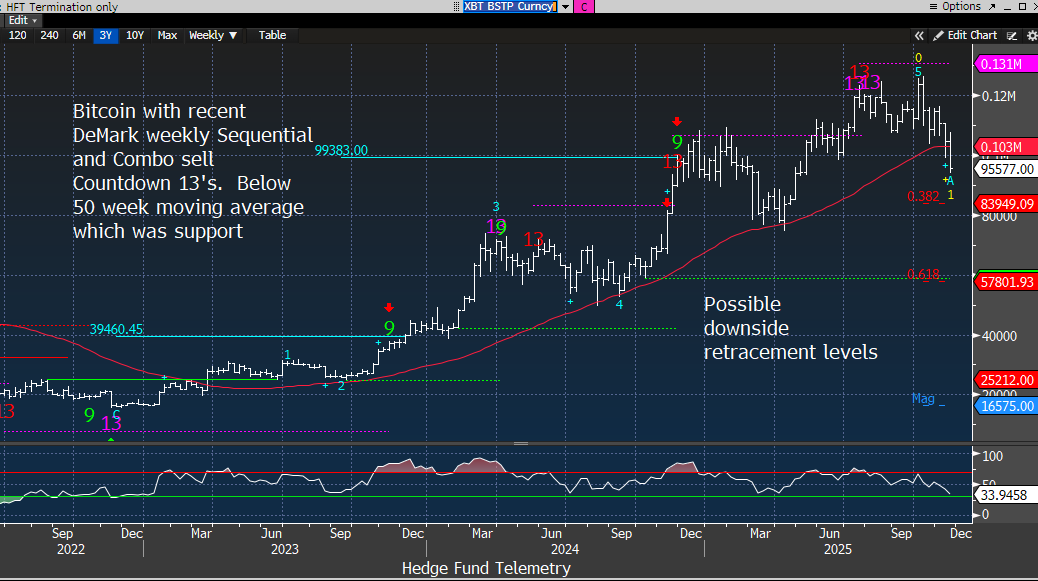The height and width of the screenshot is (581, 1038).
Task: Expand the Edit dropdown menu
Action: pyautogui.click(x=22, y=20)
